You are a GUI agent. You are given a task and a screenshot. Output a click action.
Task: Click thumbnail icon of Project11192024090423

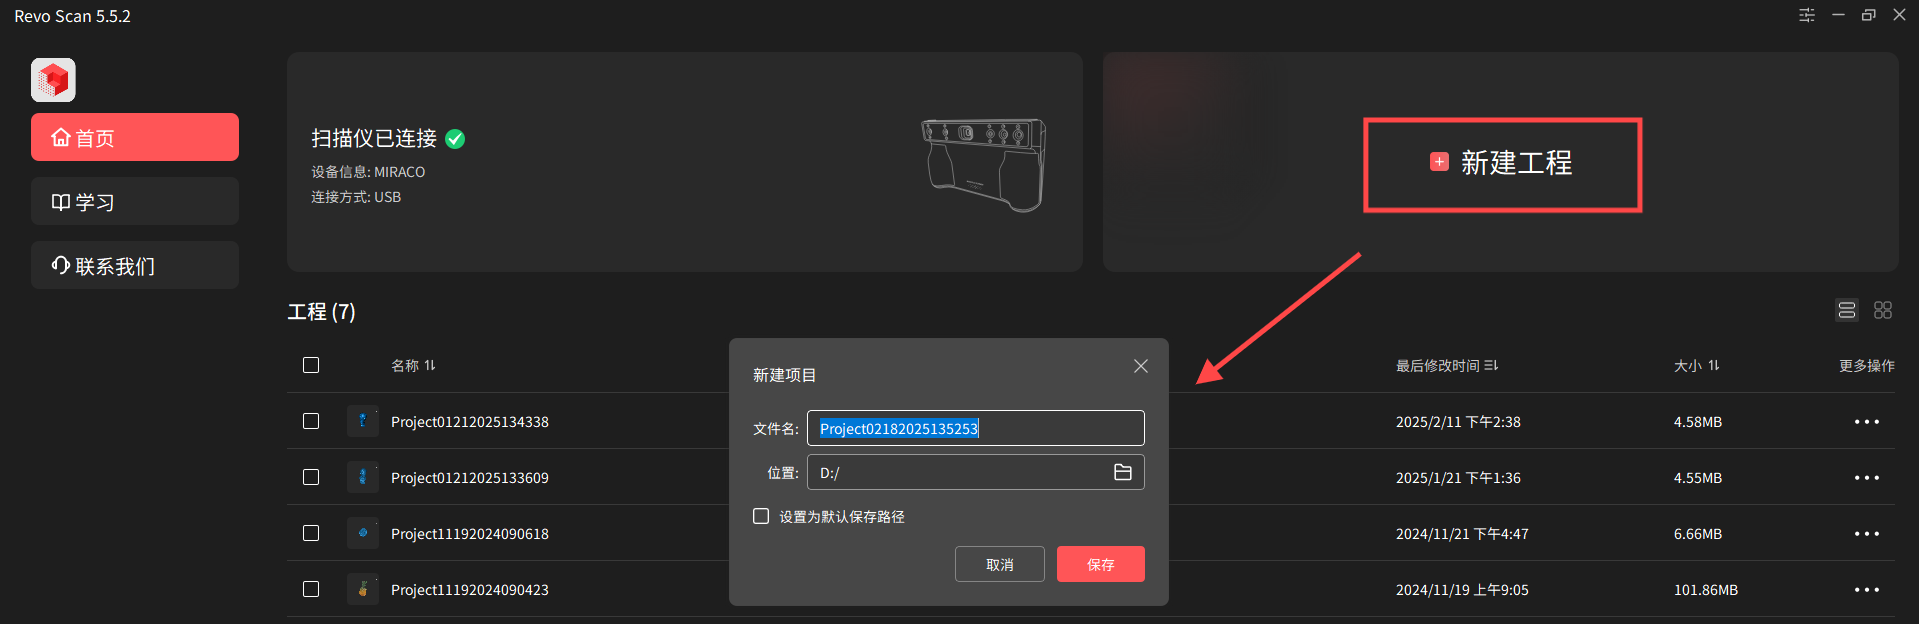[x=362, y=589]
